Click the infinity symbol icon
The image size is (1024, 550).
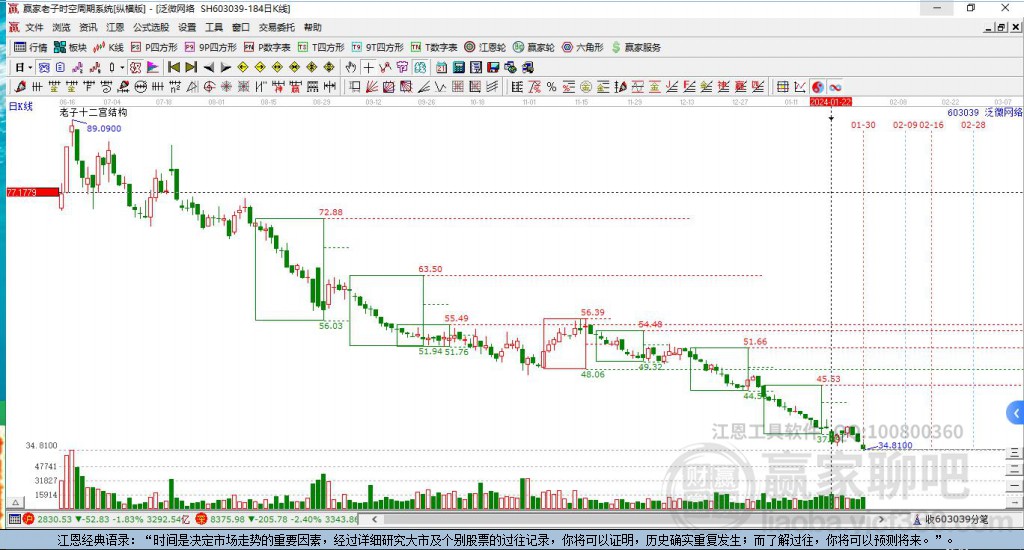click(x=835, y=87)
